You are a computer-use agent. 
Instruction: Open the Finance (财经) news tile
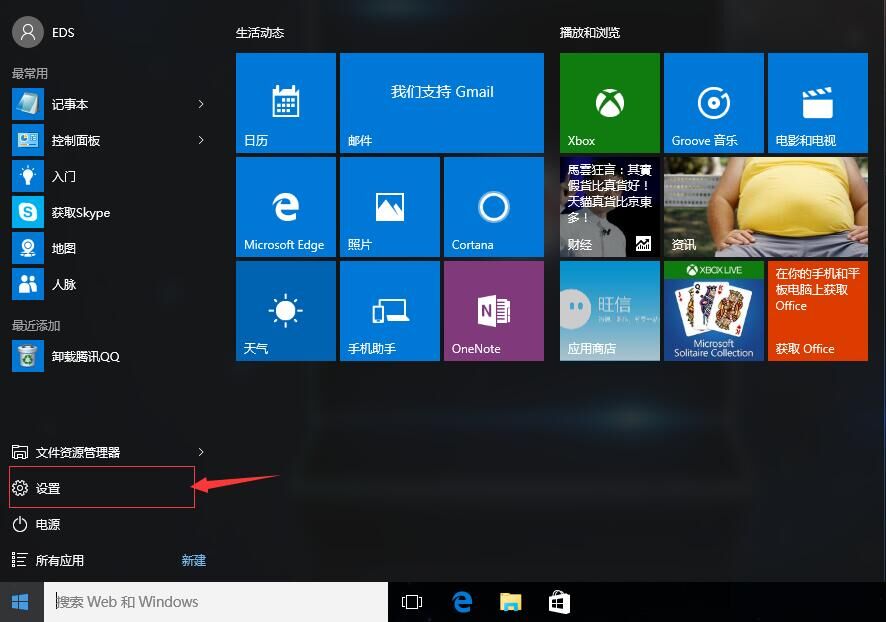610,207
